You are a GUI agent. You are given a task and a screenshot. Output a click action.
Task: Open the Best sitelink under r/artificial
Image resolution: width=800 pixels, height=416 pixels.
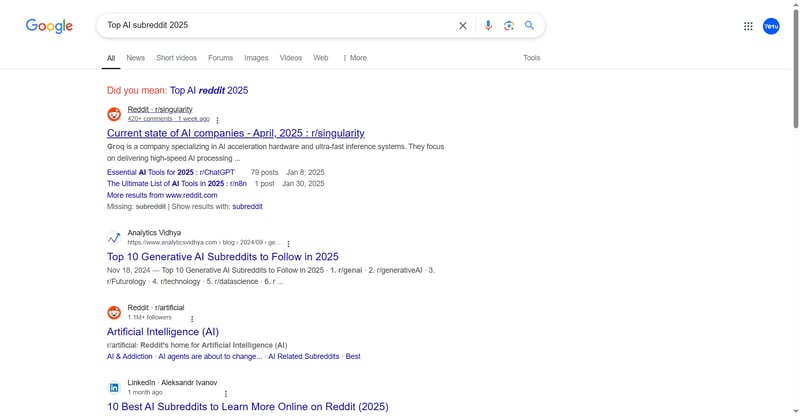coord(353,356)
